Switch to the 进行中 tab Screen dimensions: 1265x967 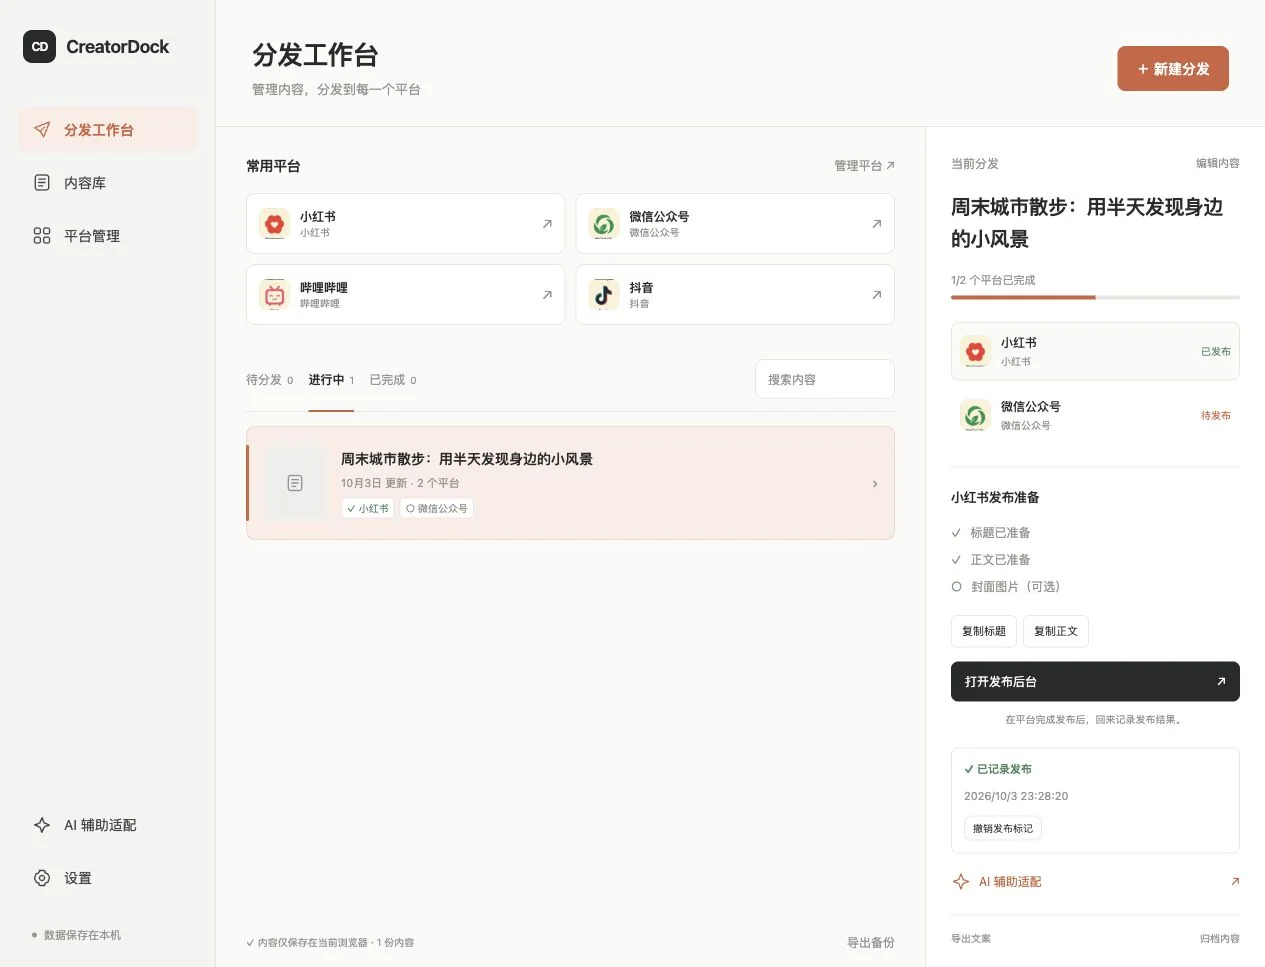[331, 380]
